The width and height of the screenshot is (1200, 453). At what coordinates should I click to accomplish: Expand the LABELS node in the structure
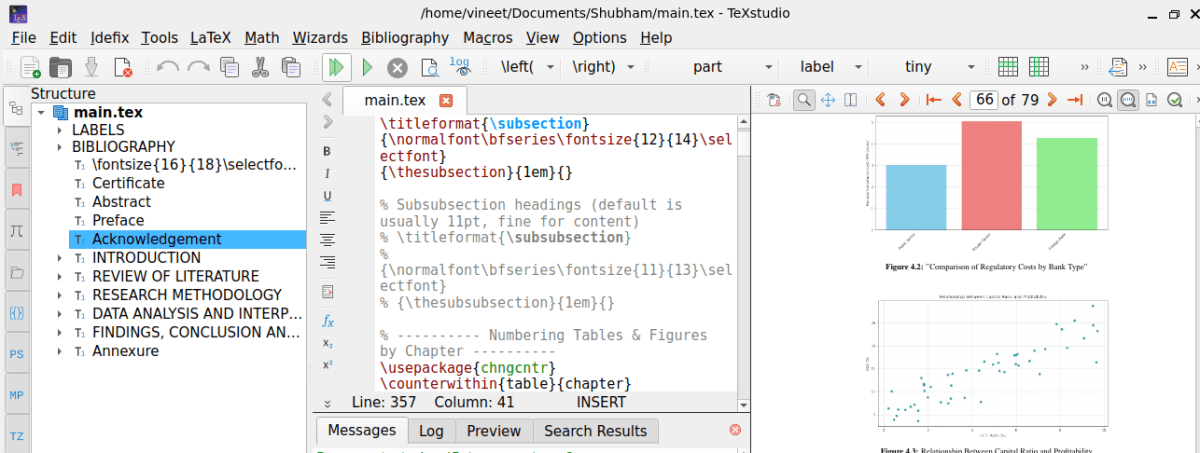[60, 130]
